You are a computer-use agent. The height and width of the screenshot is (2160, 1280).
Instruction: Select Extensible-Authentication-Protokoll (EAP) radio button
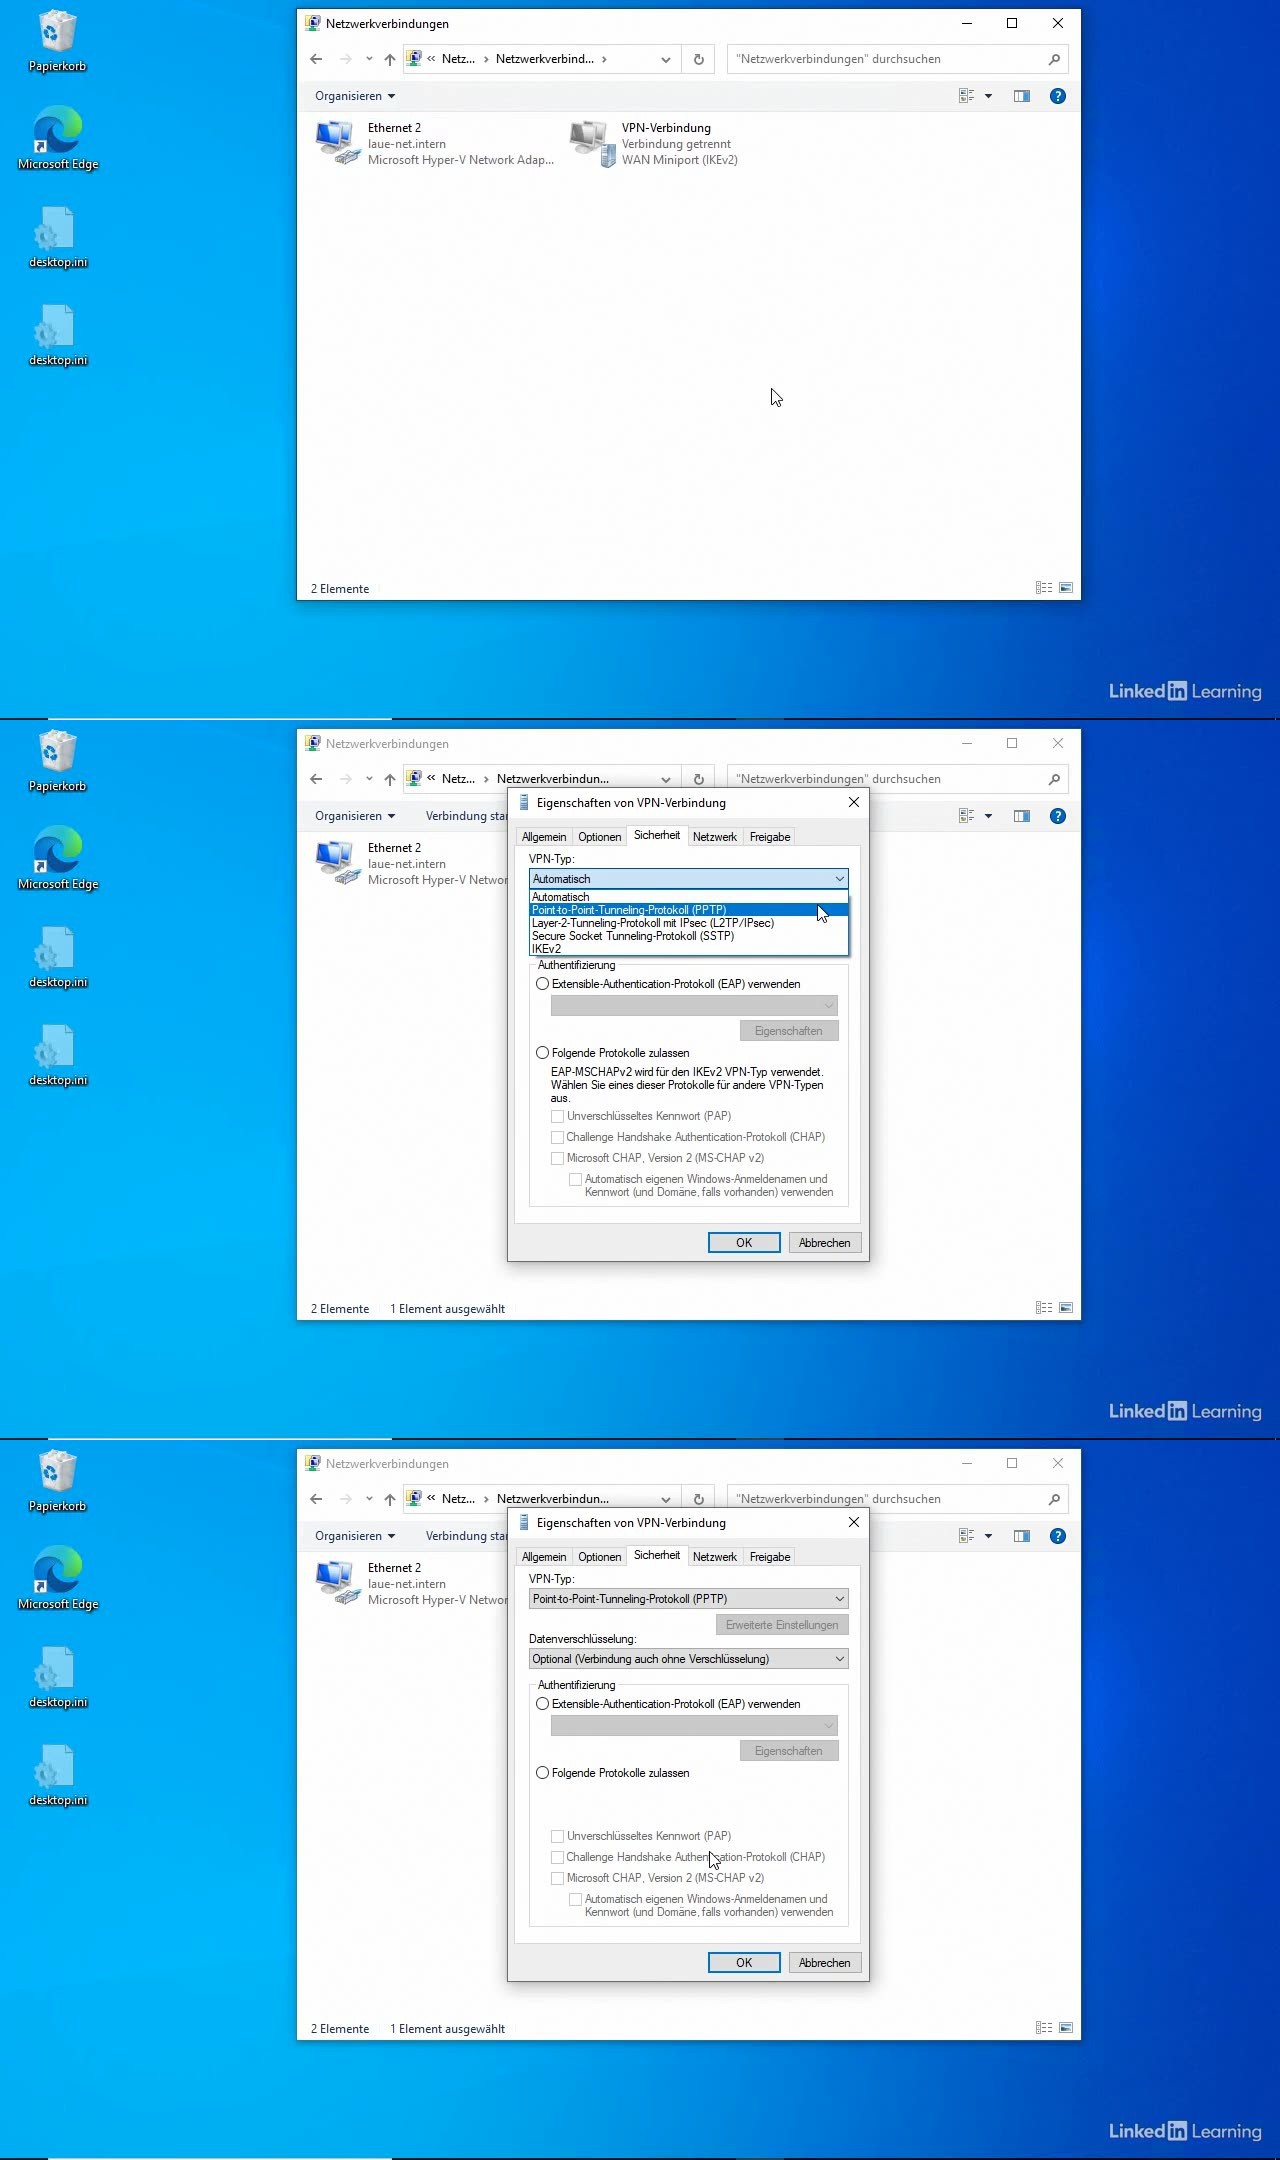point(543,1704)
